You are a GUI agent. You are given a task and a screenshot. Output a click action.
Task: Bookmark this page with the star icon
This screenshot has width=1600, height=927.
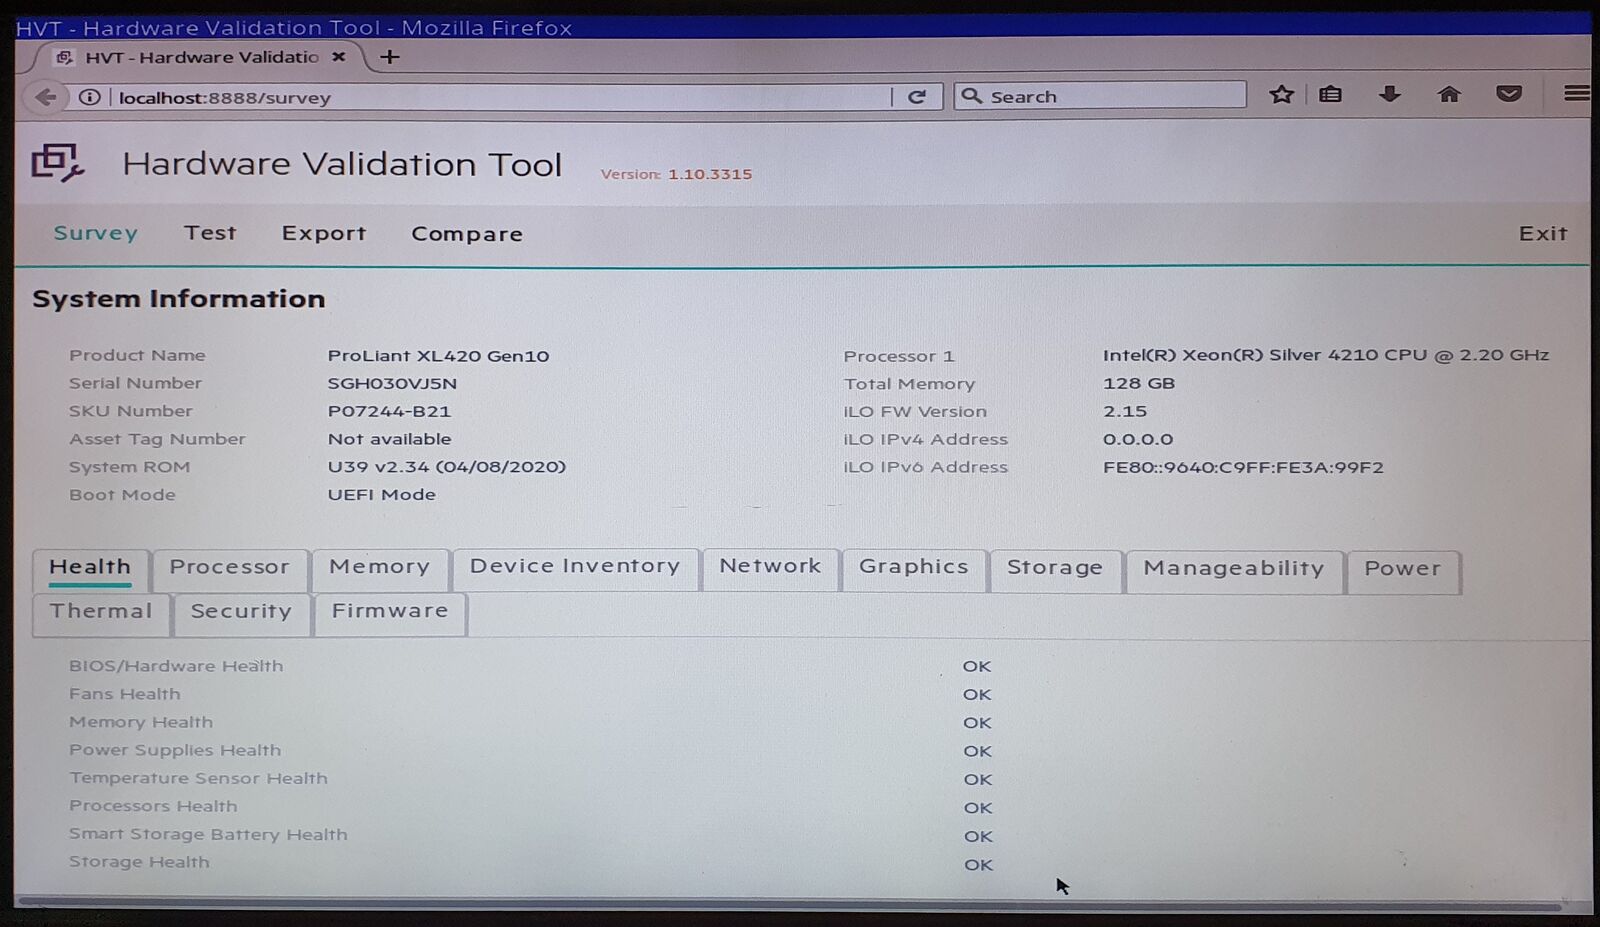coord(1281,94)
